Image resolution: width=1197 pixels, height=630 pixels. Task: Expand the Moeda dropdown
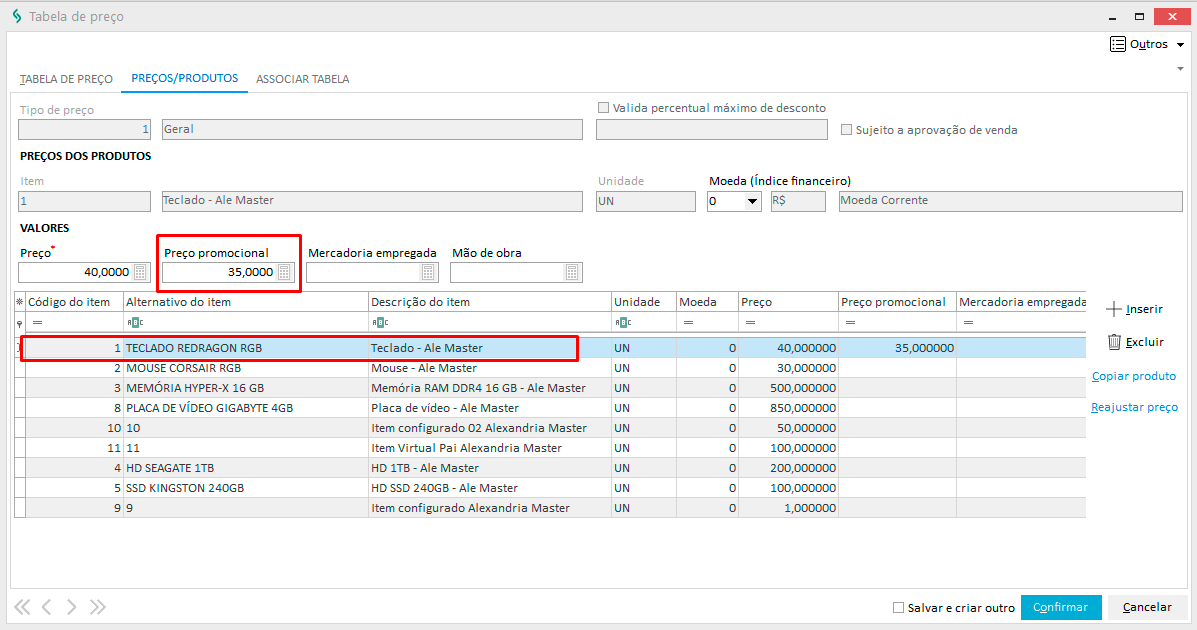coord(752,202)
